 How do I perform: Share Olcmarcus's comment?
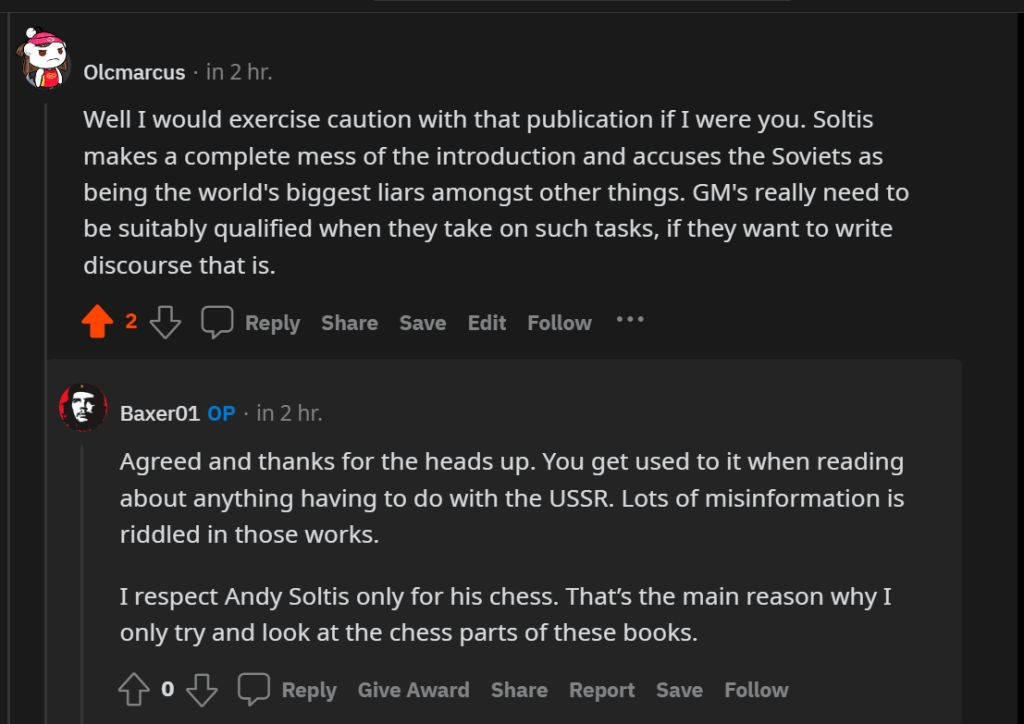[x=349, y=323]
